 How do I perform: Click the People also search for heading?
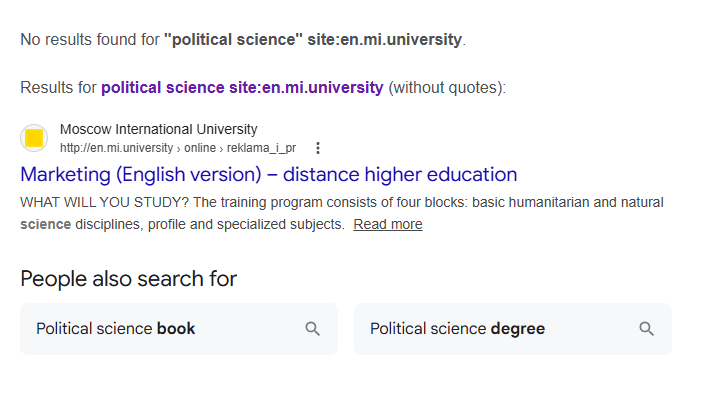click(128, 279)
